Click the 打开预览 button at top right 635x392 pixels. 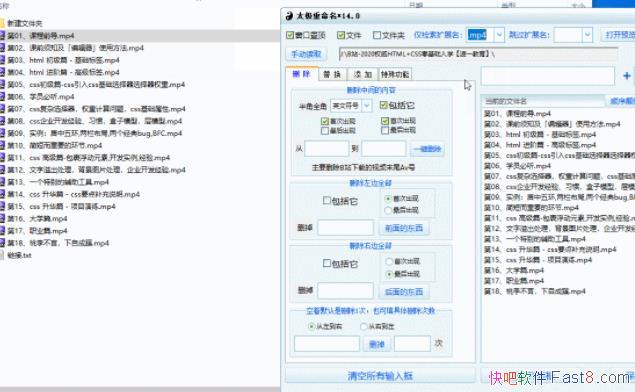point(618,35)
